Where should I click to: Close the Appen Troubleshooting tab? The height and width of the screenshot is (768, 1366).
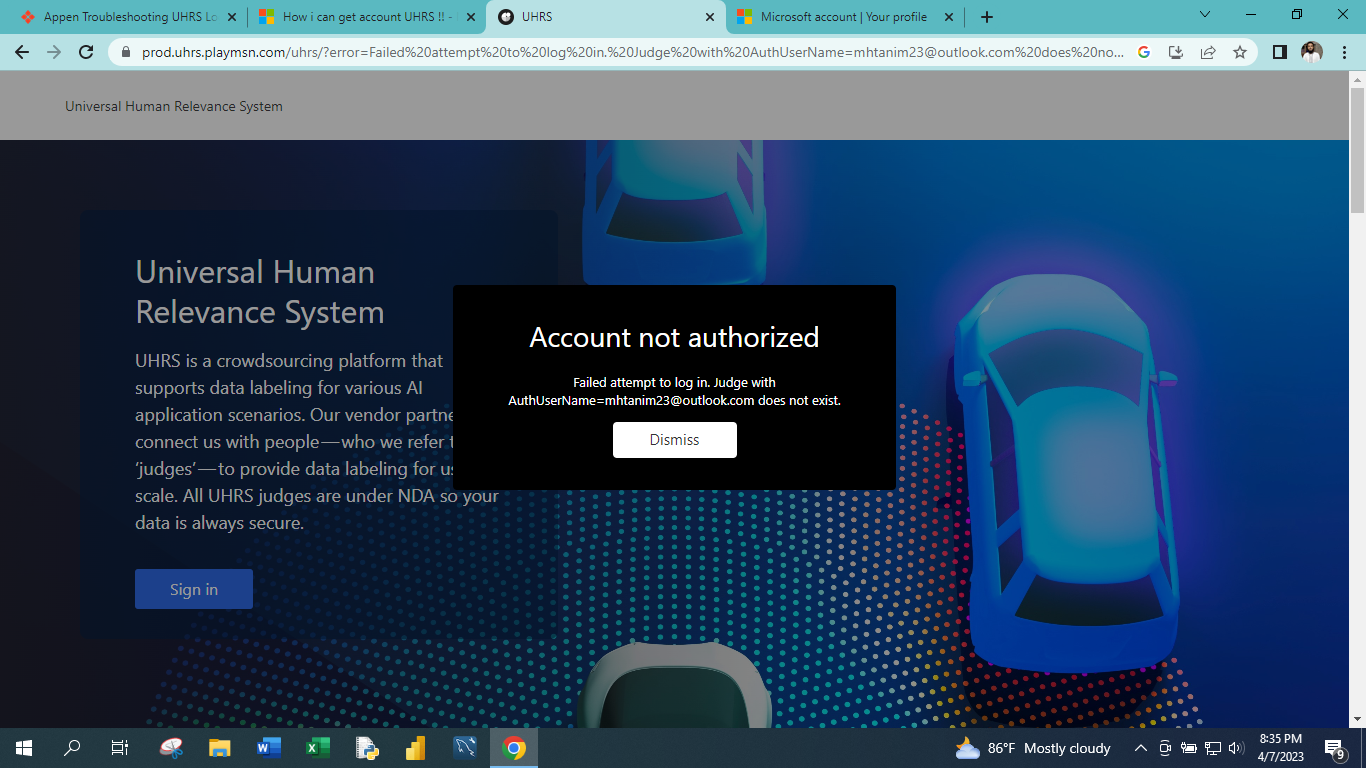click(x=232, y=17)
